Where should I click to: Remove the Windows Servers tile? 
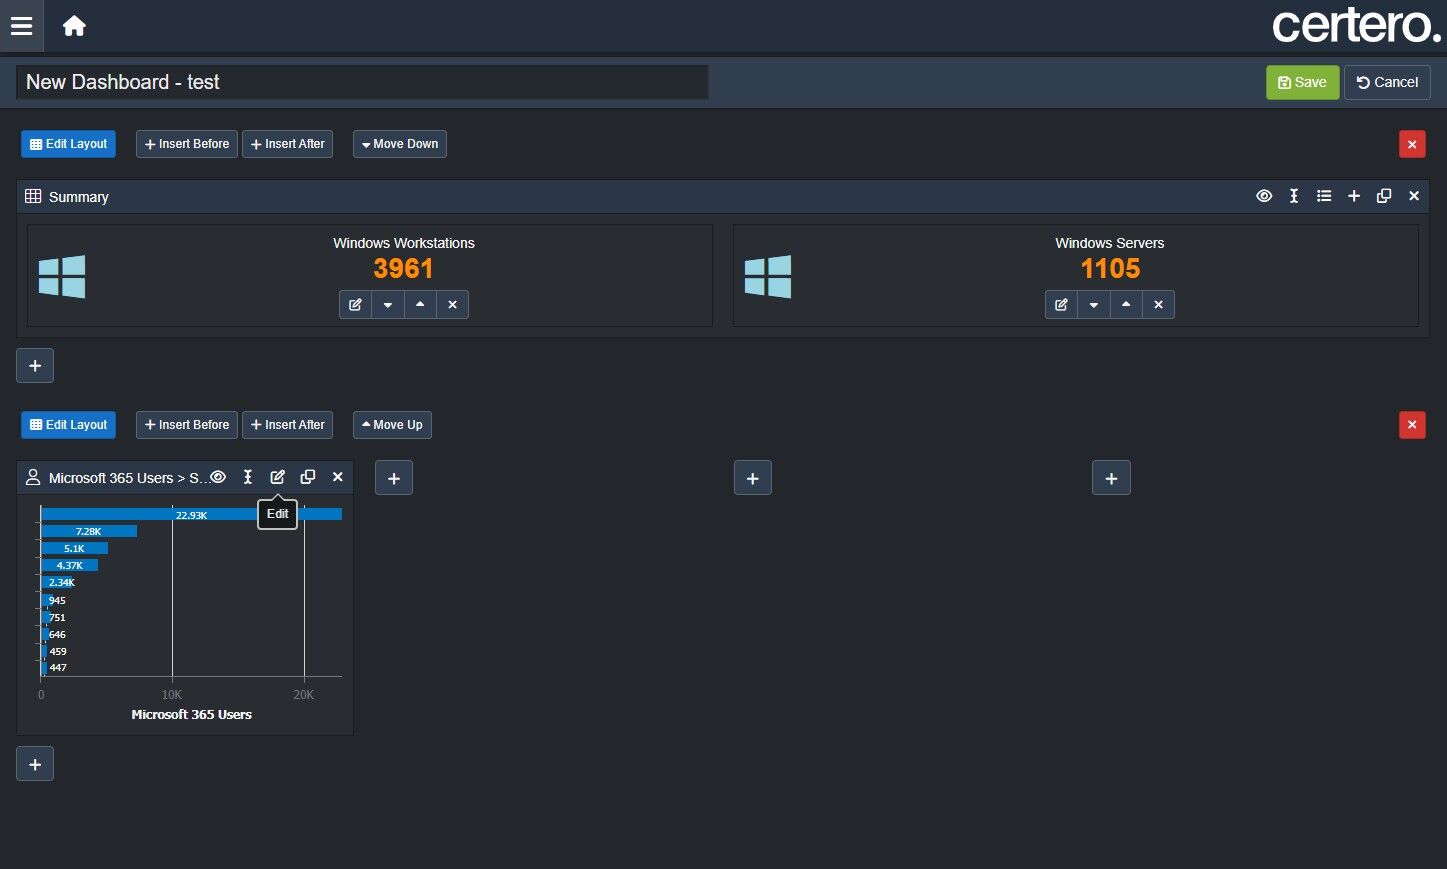click(x=1158, y=305)
